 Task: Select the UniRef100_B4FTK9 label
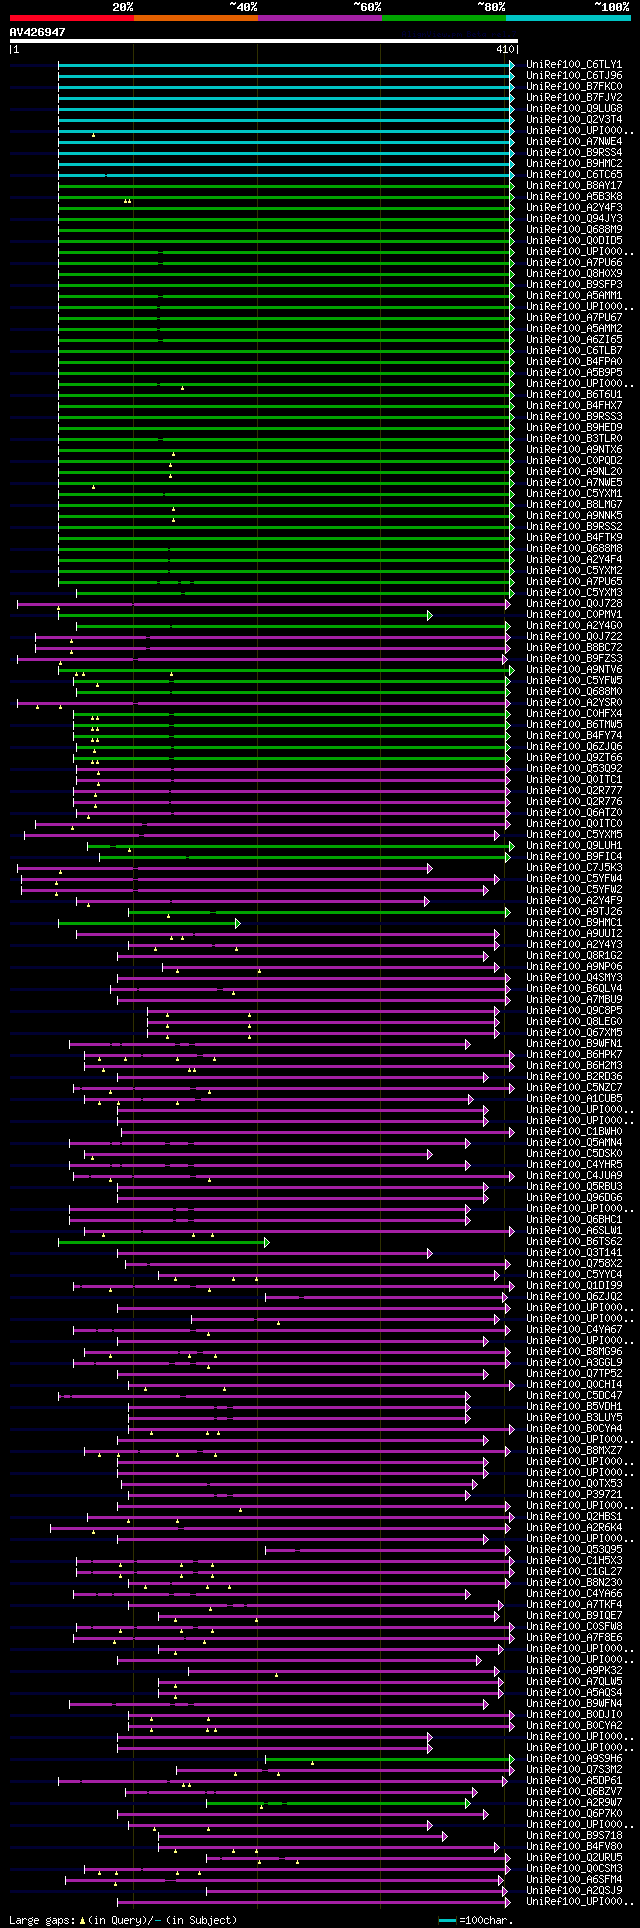tap(574, 537)
